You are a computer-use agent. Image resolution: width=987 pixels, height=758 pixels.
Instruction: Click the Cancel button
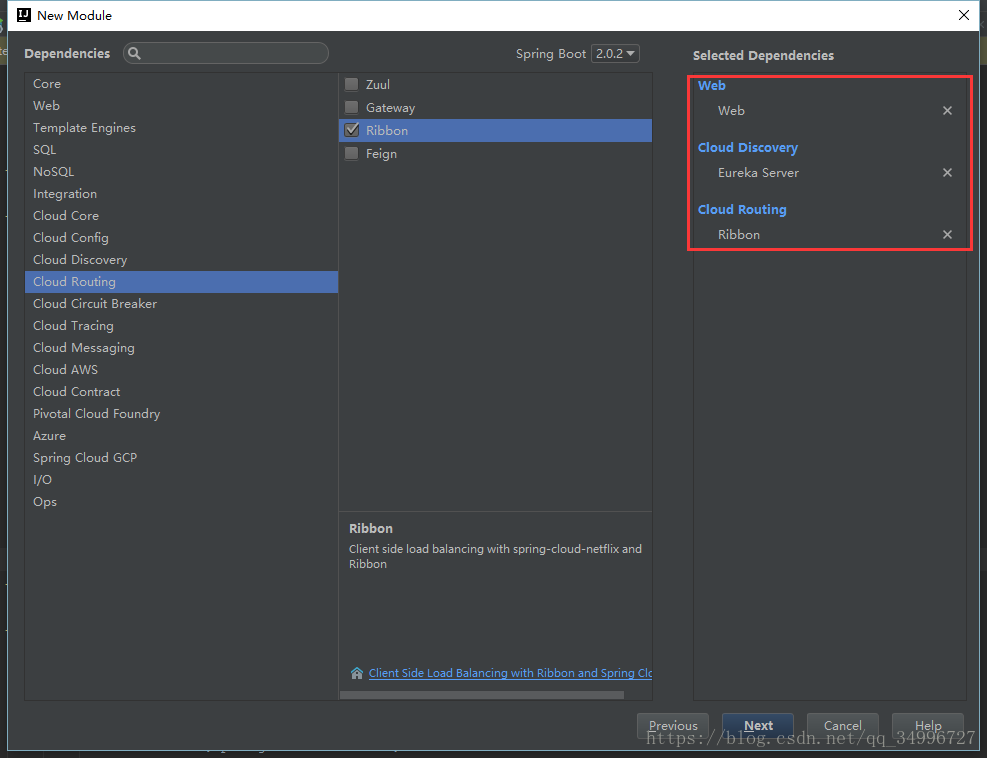pos(843,726)
